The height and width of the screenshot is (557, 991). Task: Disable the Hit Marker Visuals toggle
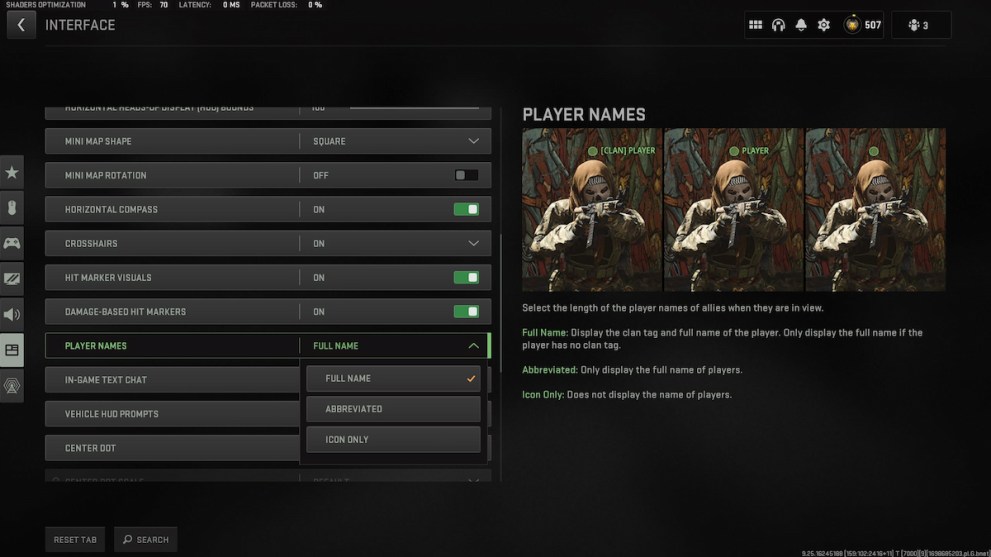pyautogui.click(x=466, y=277)
